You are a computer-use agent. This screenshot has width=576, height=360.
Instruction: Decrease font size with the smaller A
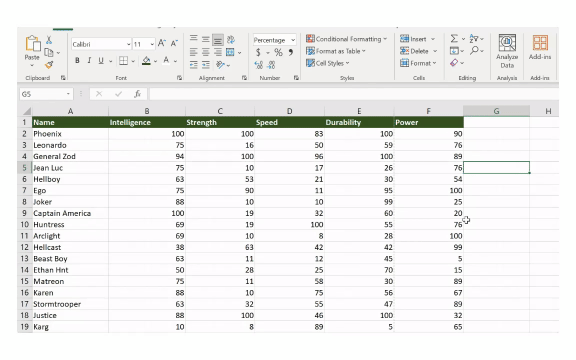pos(174,44)
